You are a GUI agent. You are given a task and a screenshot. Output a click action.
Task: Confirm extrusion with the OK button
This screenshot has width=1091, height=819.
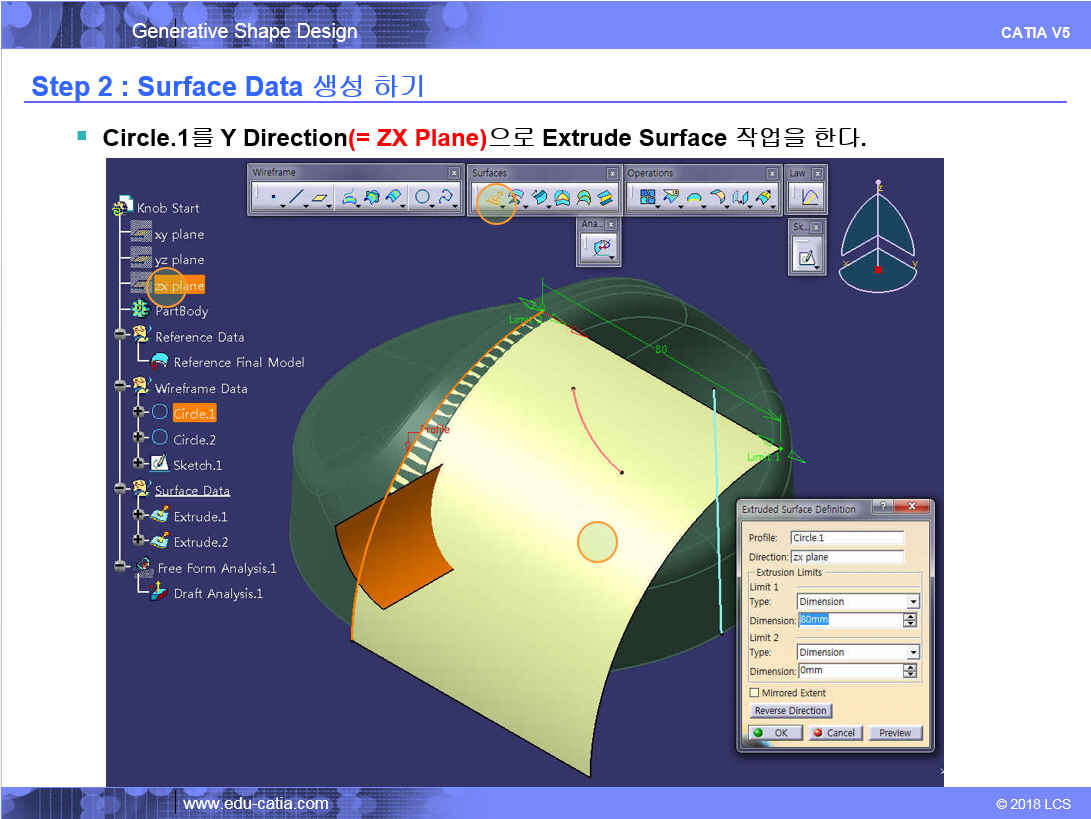[x=774, y=733]
